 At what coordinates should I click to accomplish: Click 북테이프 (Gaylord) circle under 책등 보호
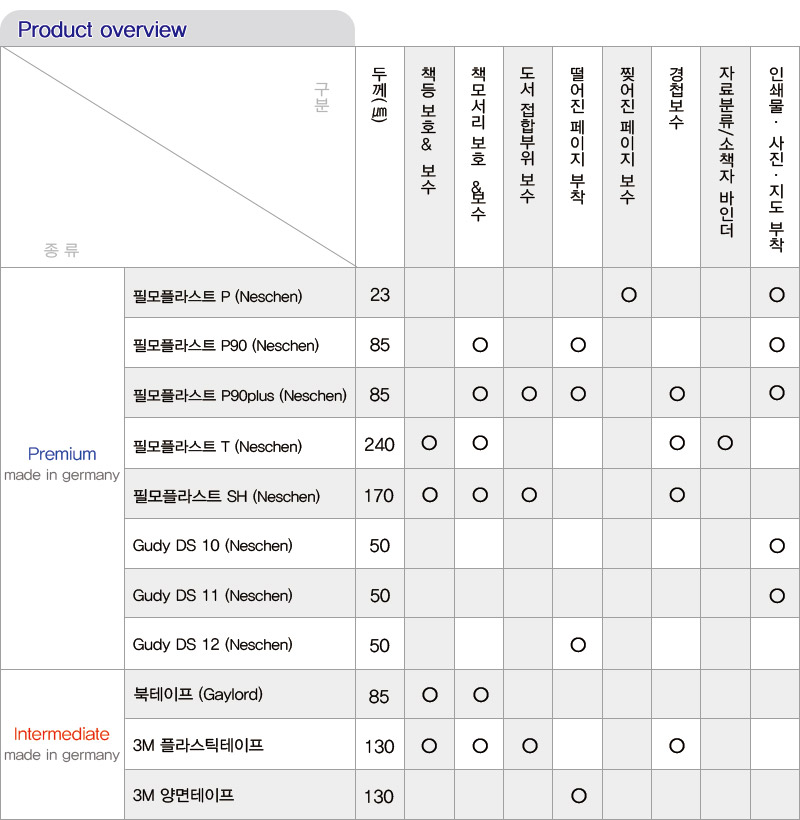coord(430,695)
